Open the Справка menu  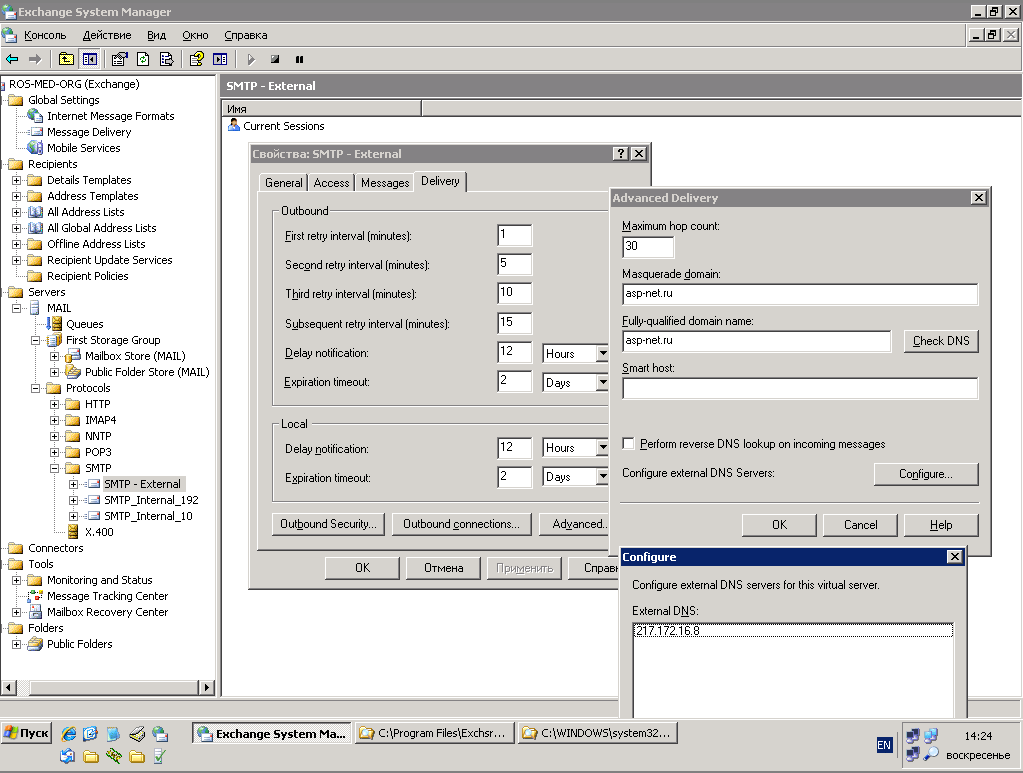tap(245, 35)
